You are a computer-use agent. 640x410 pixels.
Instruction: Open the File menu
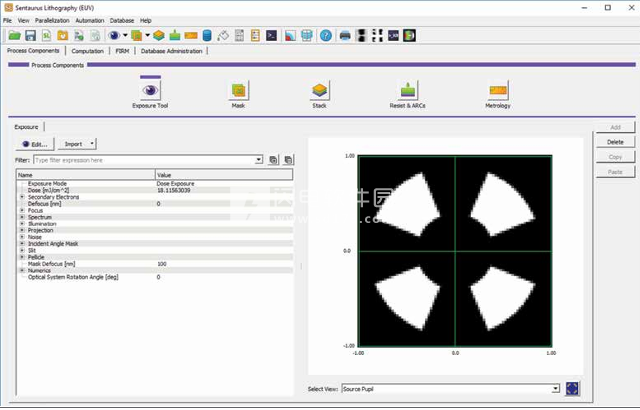coord(7,20)
